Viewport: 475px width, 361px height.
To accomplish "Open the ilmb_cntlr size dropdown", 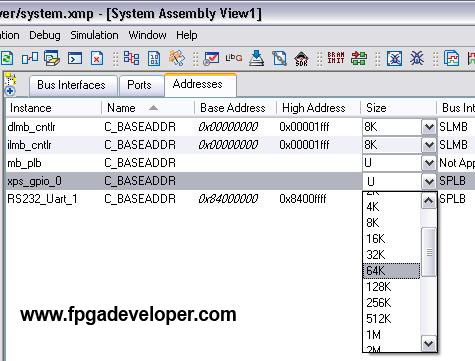I will (429, 145).
